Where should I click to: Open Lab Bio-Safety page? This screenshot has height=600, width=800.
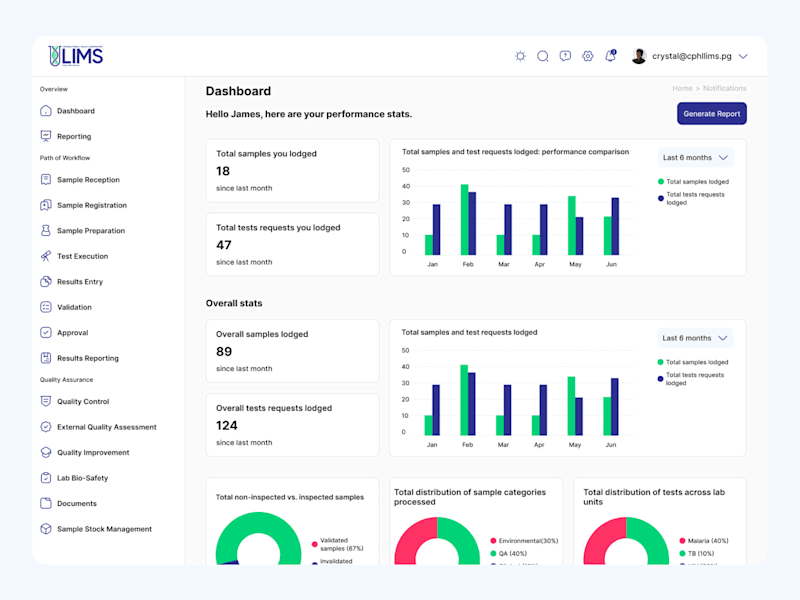click(x=83, y=478)
